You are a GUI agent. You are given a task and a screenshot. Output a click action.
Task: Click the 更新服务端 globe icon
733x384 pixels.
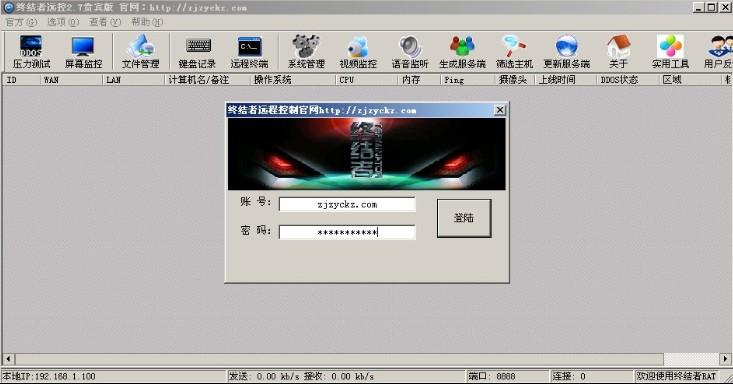coord(567,52)
